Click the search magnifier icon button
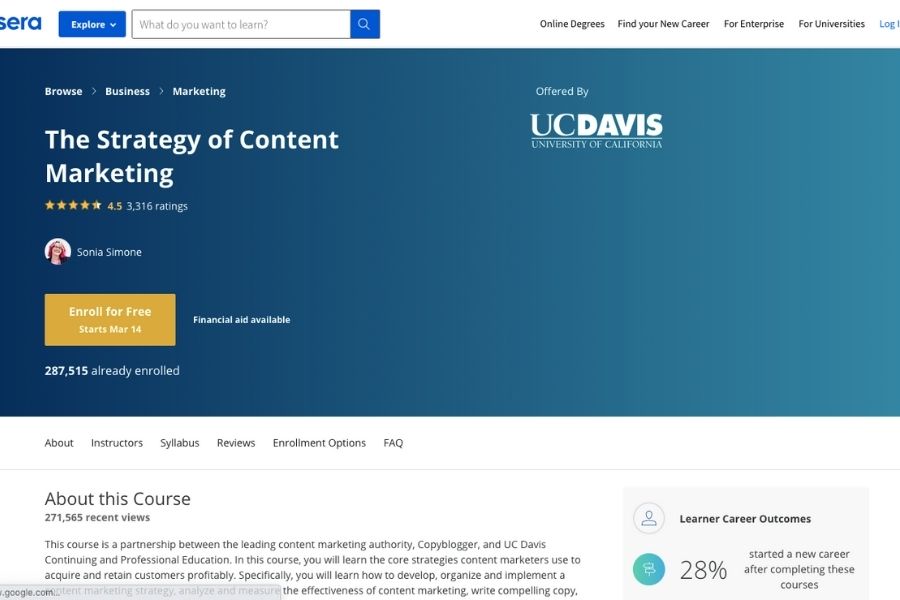900x600 pixels. (364, 24)
